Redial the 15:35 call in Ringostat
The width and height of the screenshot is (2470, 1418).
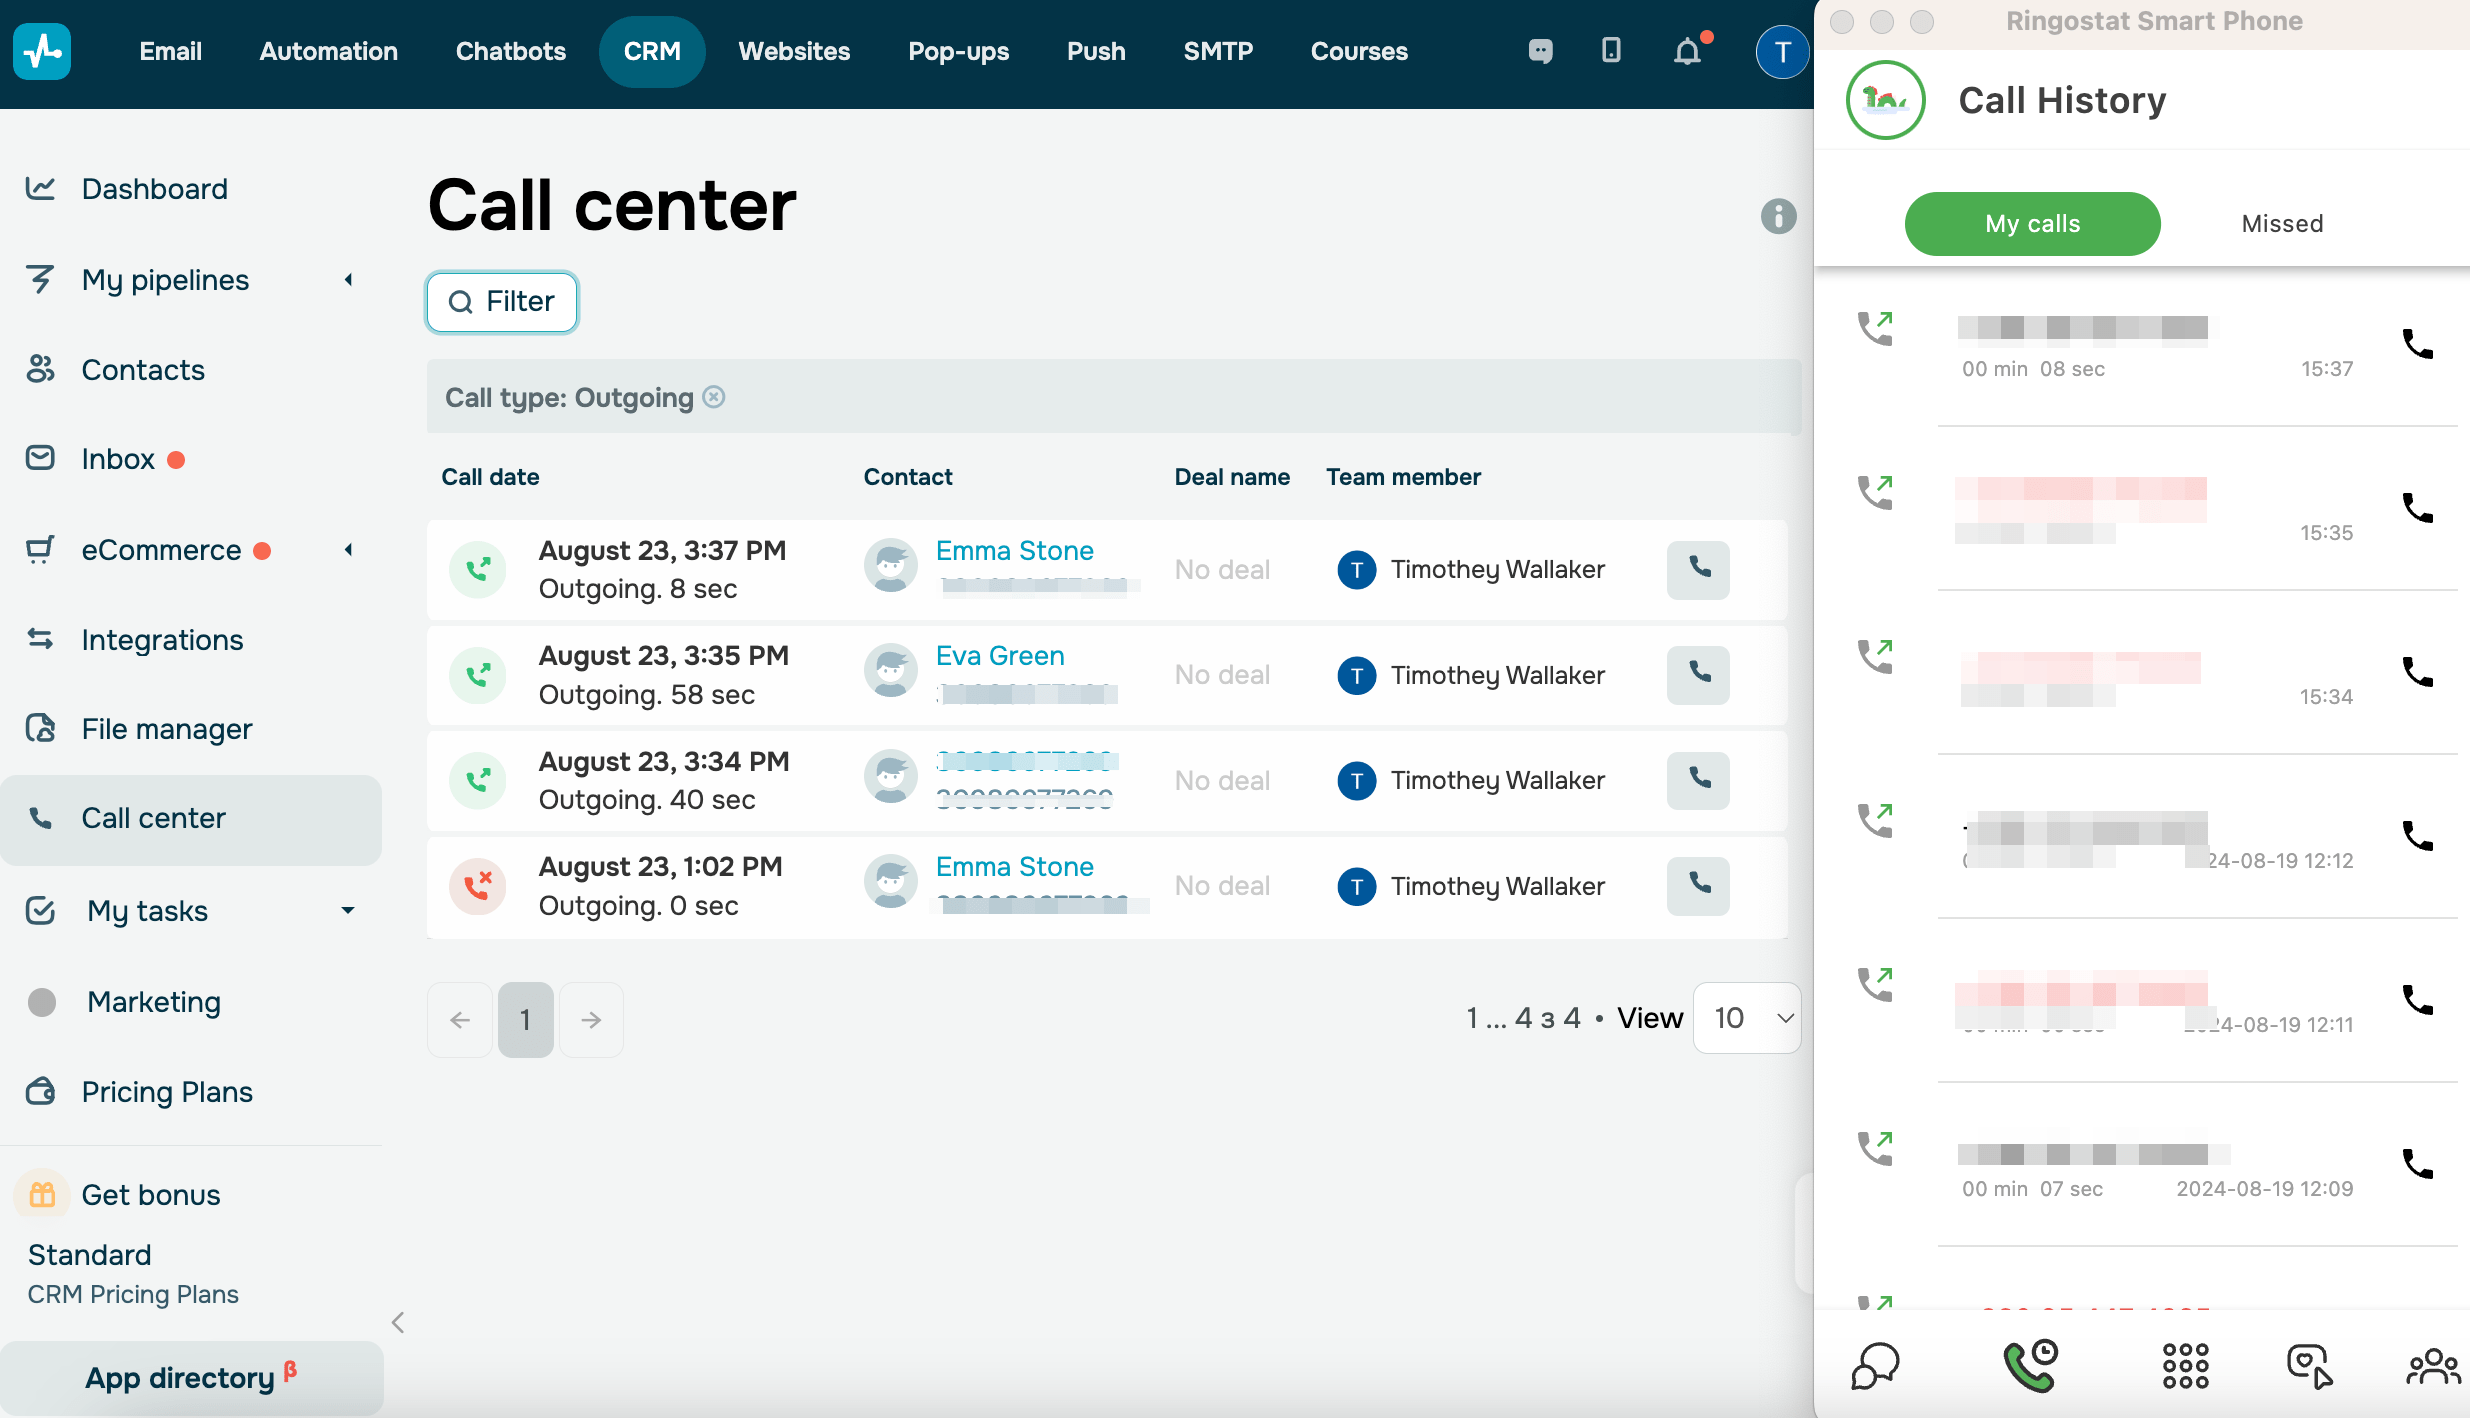click(x=2417, y=508)
